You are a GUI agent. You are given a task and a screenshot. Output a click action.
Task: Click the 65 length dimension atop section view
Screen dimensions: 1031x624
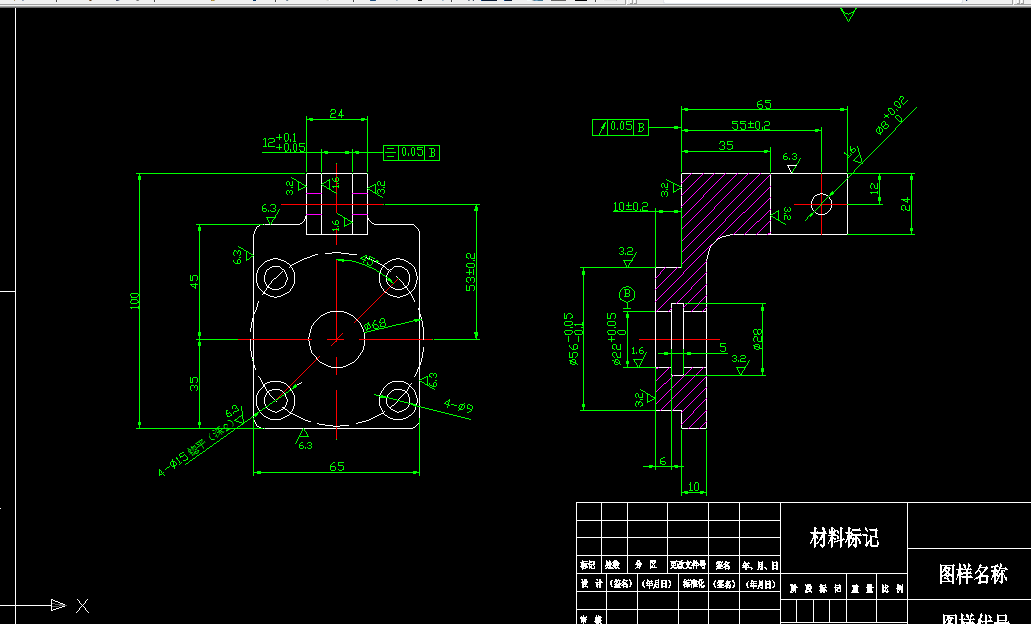[x=764, y=105]
